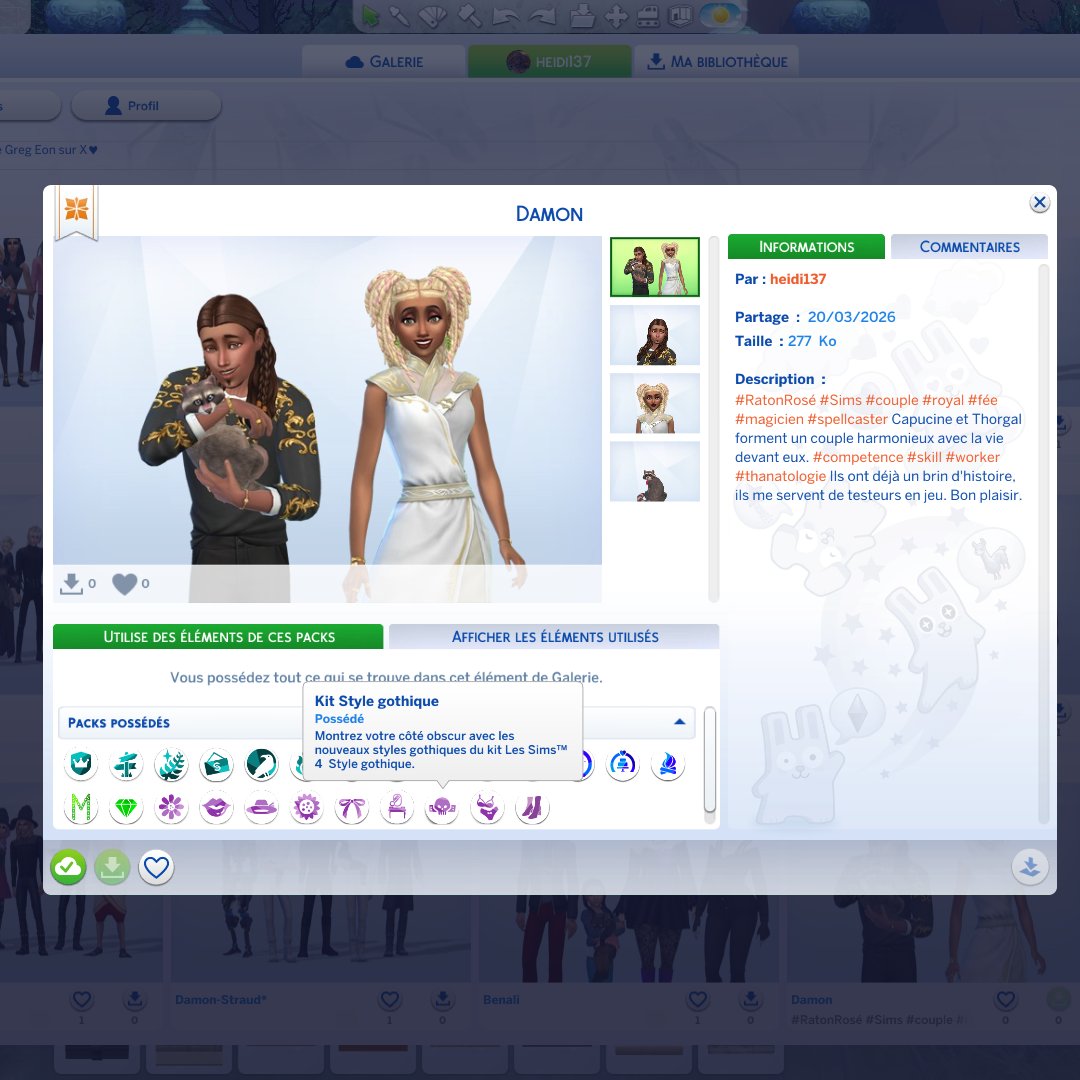Viewport: 1080px width, 1080px height.
Task: Click the purple bow kit icon
Action: pos(351,807)
